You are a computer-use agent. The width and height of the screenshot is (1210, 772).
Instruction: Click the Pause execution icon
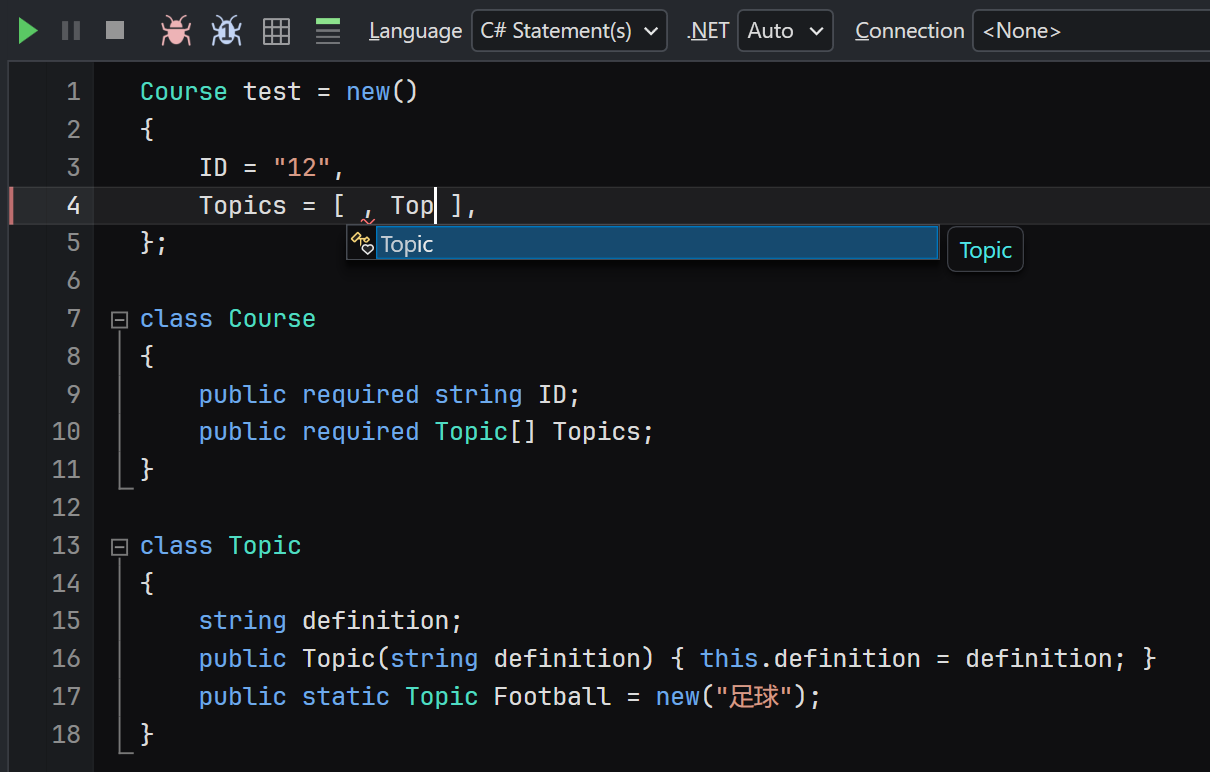71,31
